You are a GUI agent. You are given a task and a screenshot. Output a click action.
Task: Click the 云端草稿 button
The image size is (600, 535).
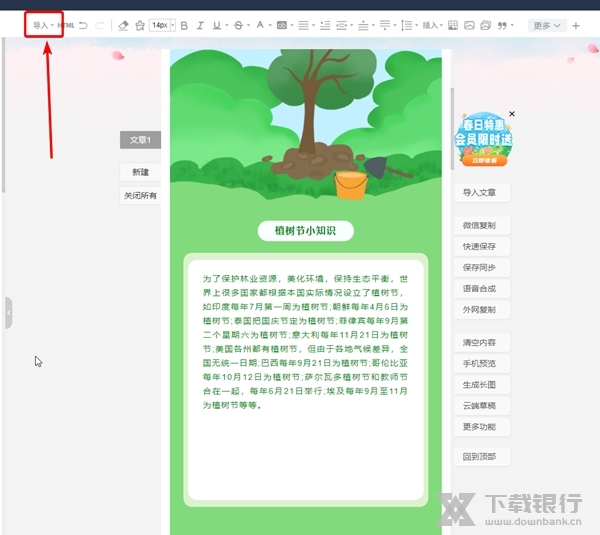click(482, 406)
